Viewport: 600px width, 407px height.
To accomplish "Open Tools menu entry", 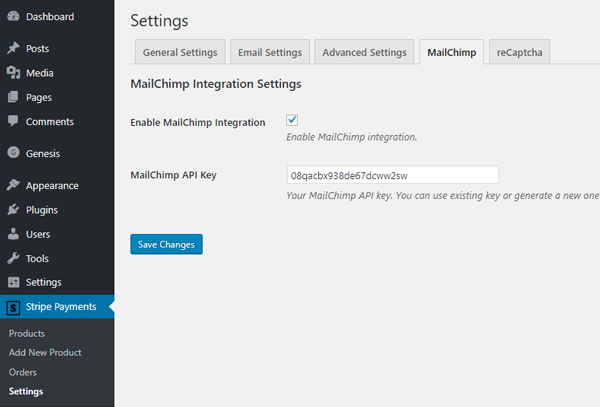I will click(x=38, y=259).
